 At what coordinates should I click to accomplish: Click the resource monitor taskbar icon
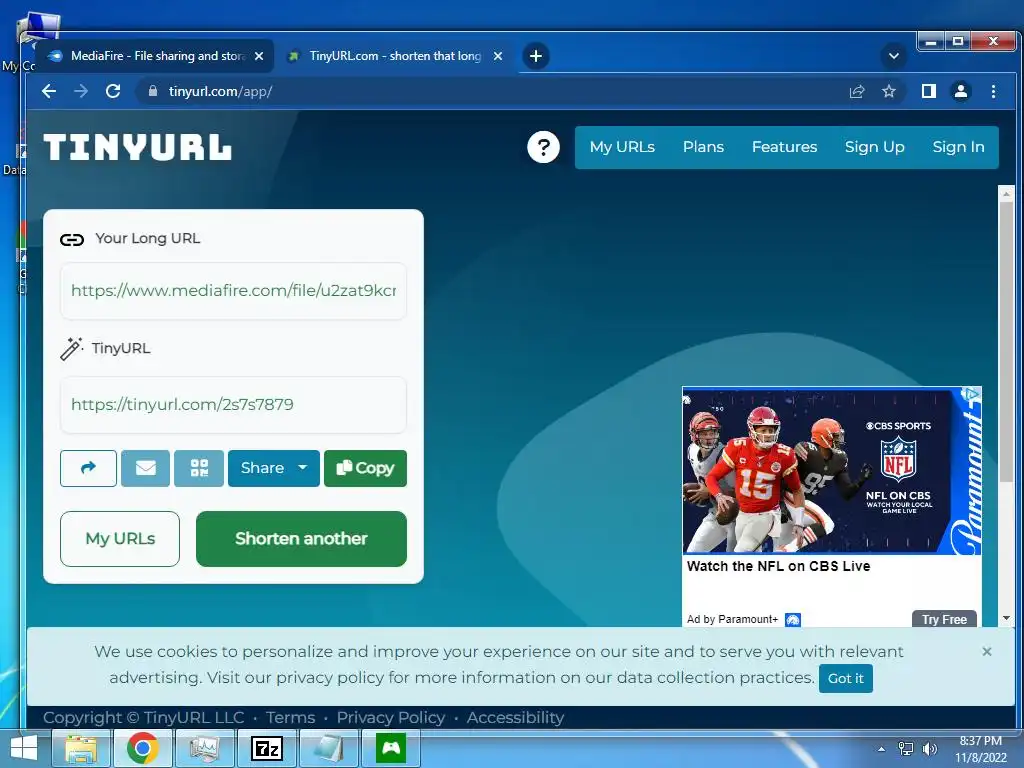click(204, 748)
